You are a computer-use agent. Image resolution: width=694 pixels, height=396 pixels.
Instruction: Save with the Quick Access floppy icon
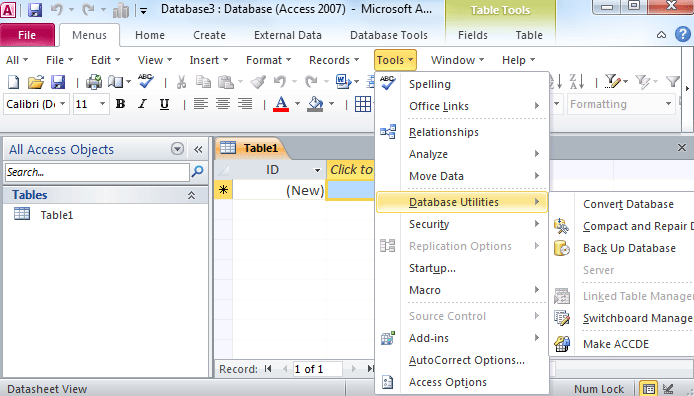point(35,10)
